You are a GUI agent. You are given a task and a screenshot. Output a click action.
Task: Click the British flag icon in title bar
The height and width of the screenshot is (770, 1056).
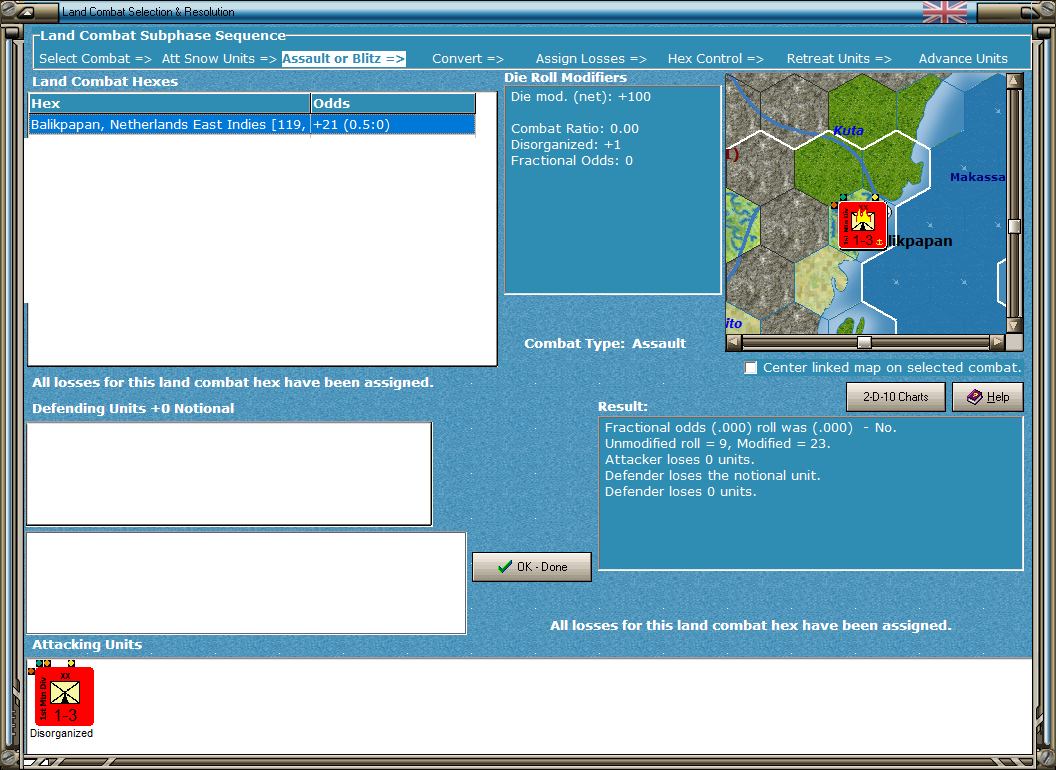[944, 11]
